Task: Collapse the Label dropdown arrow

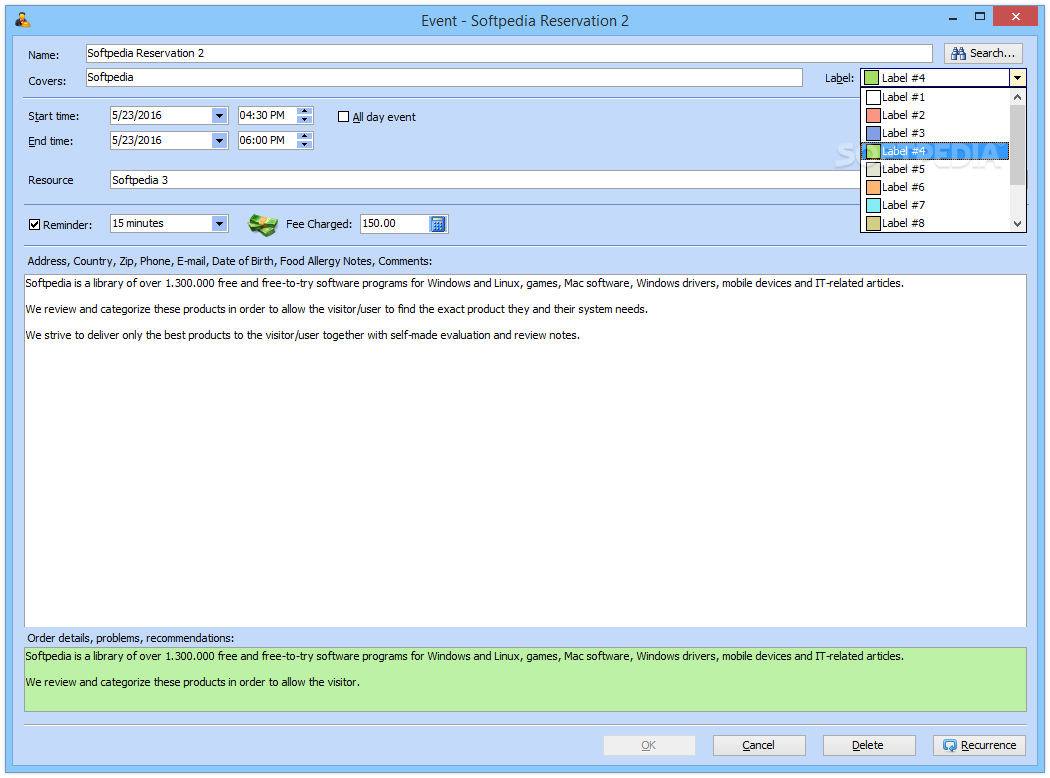Action: point(1017,78)
